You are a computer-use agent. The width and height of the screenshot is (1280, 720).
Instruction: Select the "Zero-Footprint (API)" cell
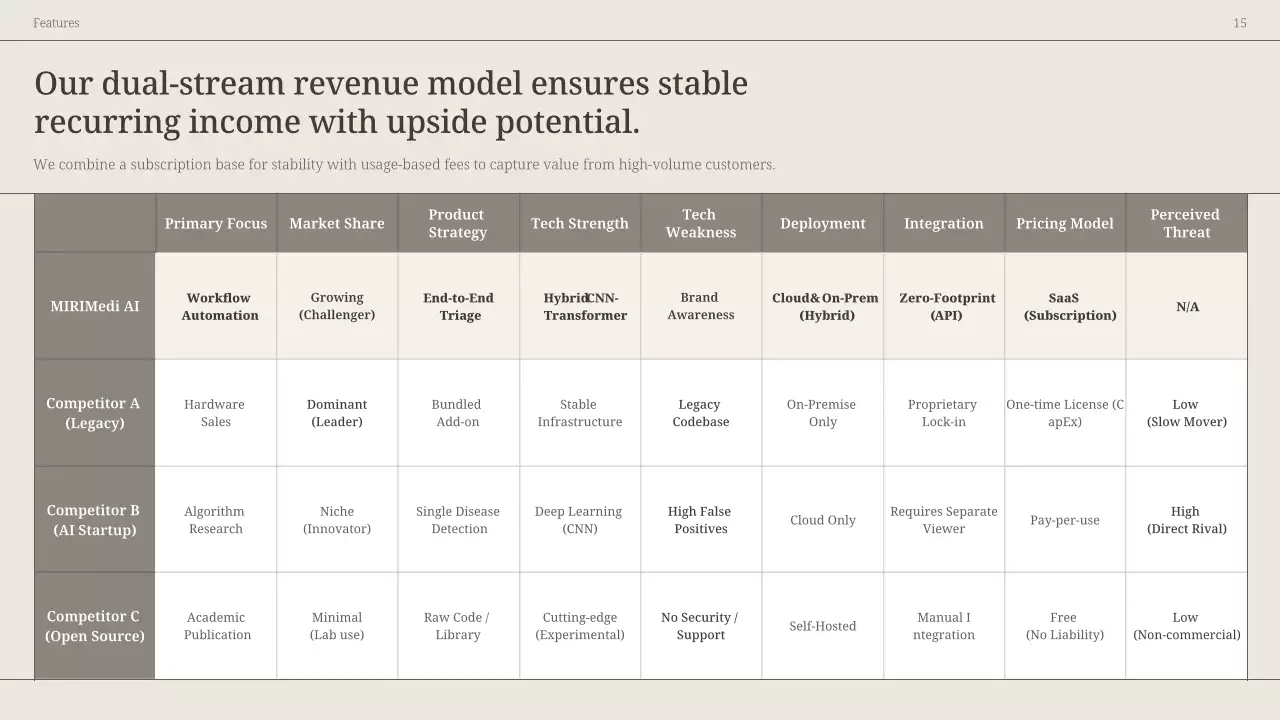pos(946,306)
